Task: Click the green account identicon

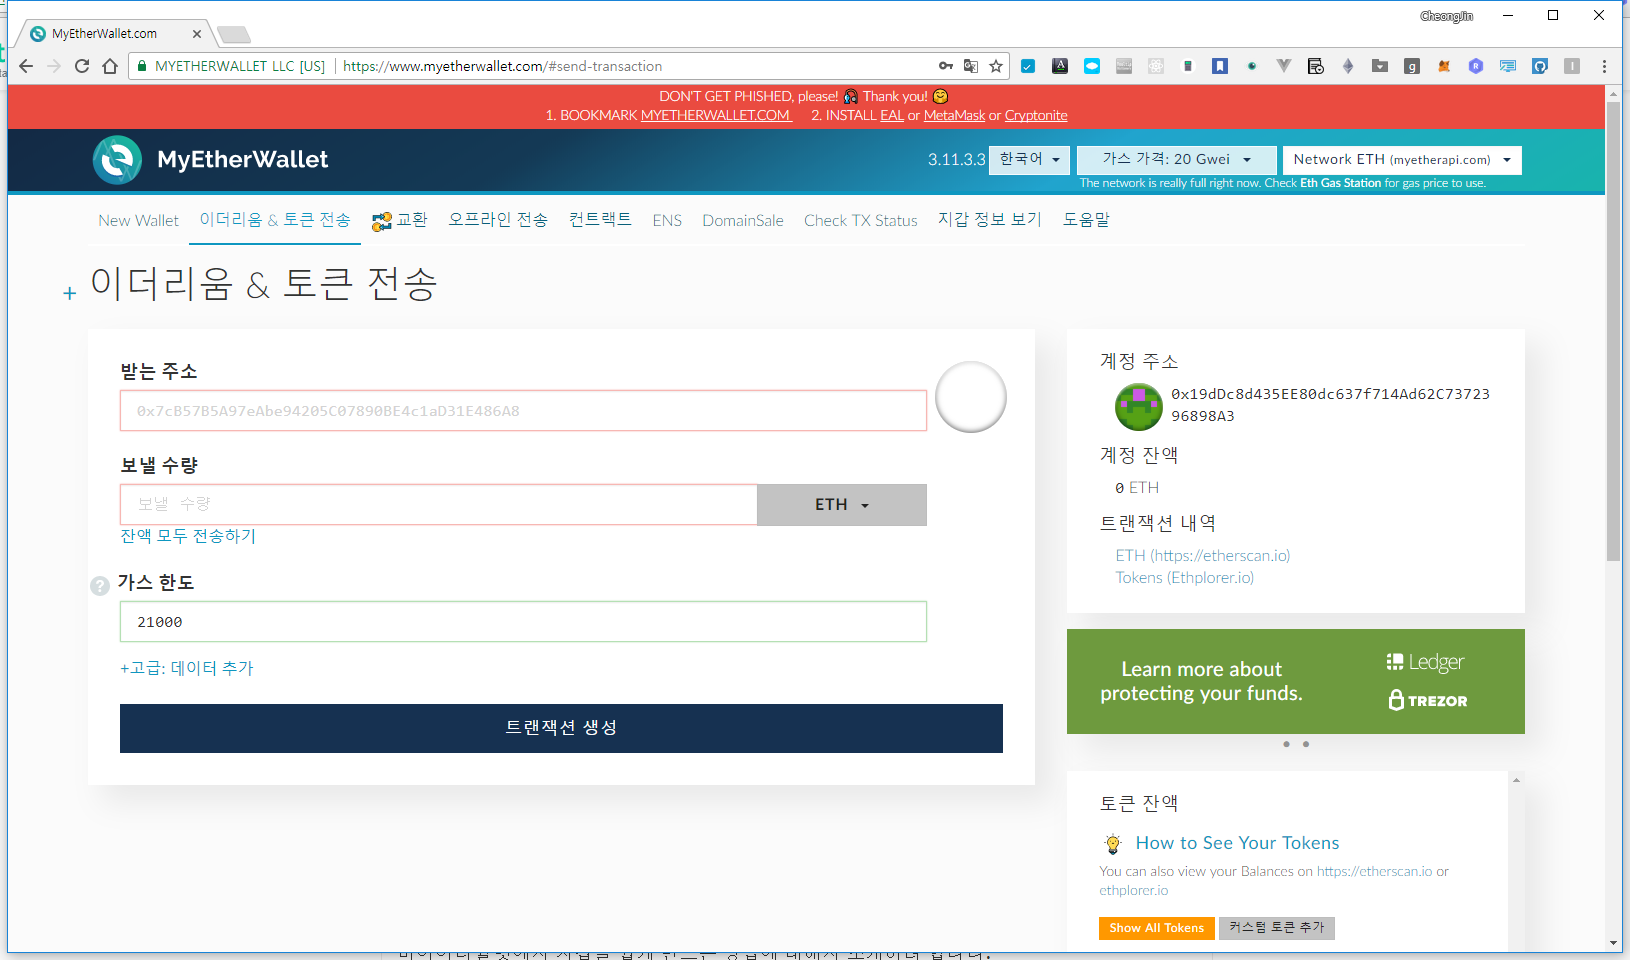Action: 1139,407
